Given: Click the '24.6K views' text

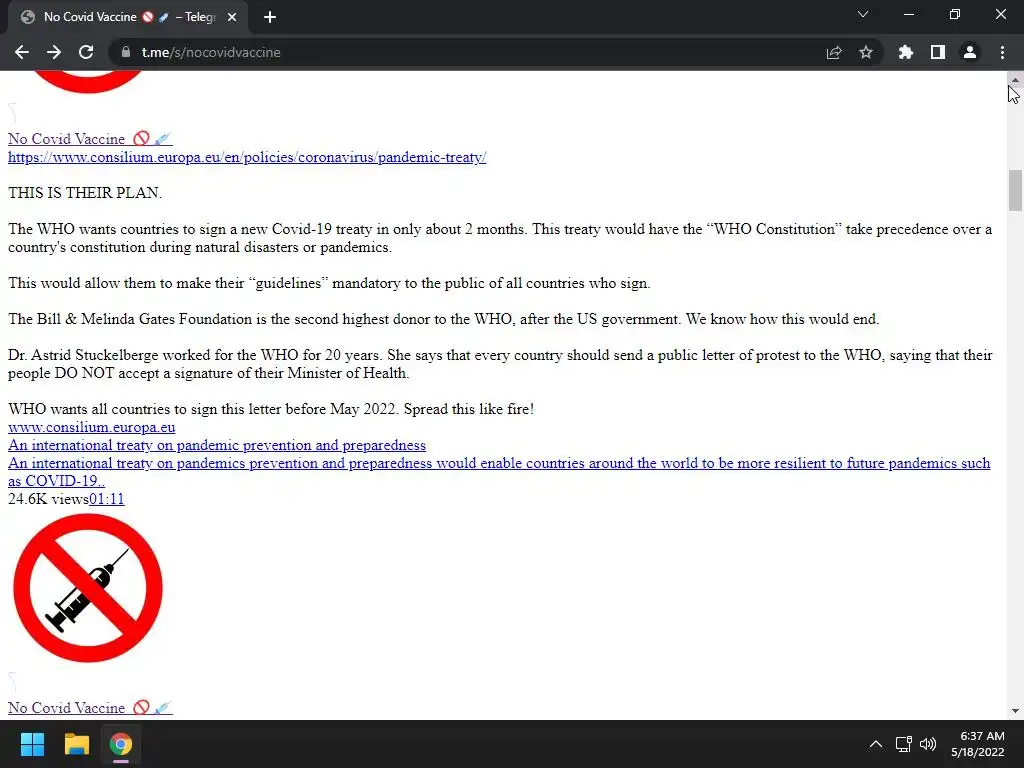Looking at the screenshot, I should point(48,499).
